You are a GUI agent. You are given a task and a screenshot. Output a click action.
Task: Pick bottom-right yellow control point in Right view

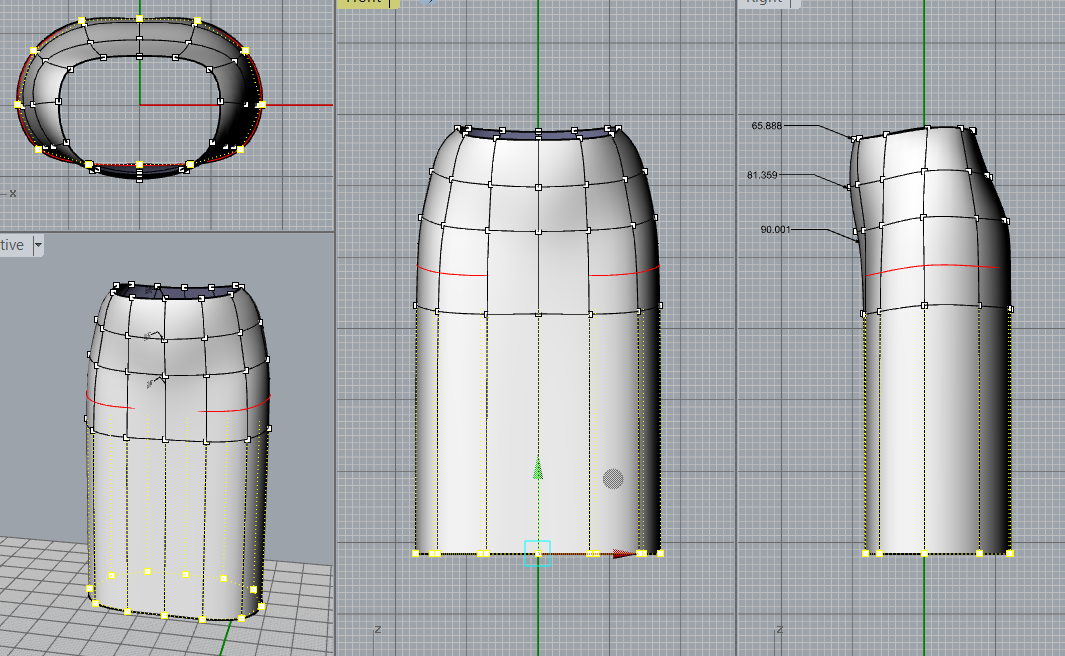[x=1009, y=553]
